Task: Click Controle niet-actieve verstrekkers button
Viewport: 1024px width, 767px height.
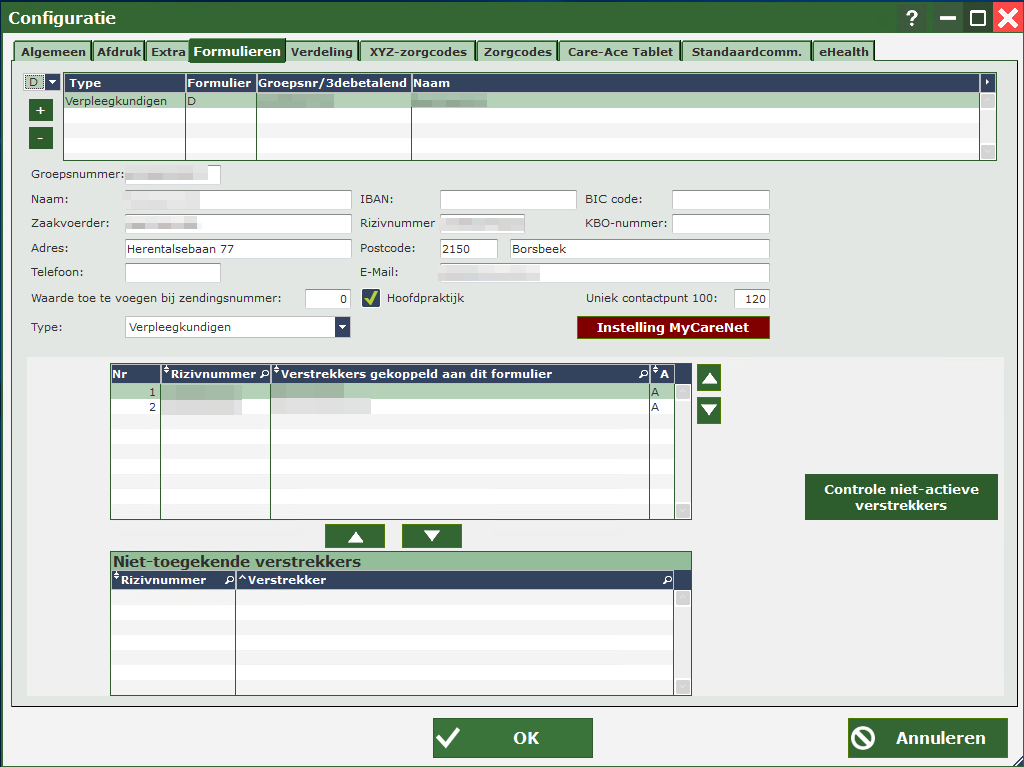Action: (901, 497)
